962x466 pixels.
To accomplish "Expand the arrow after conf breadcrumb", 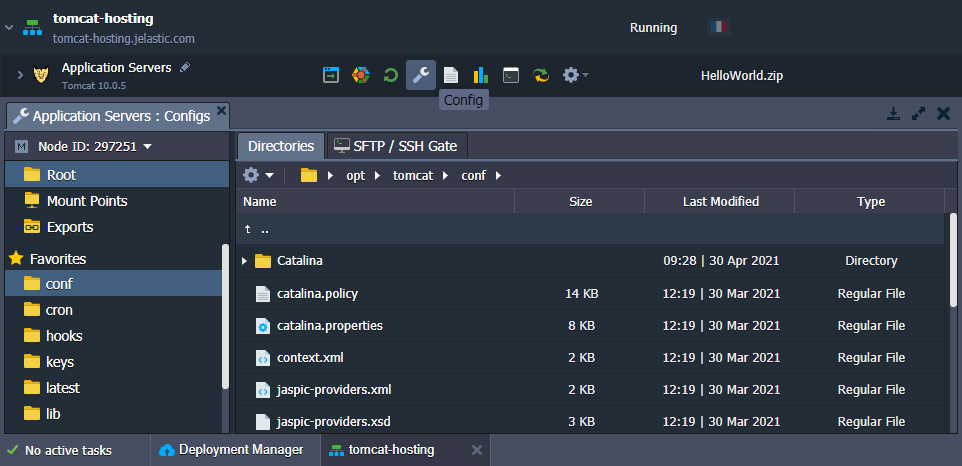I will (x=498, y=175).
